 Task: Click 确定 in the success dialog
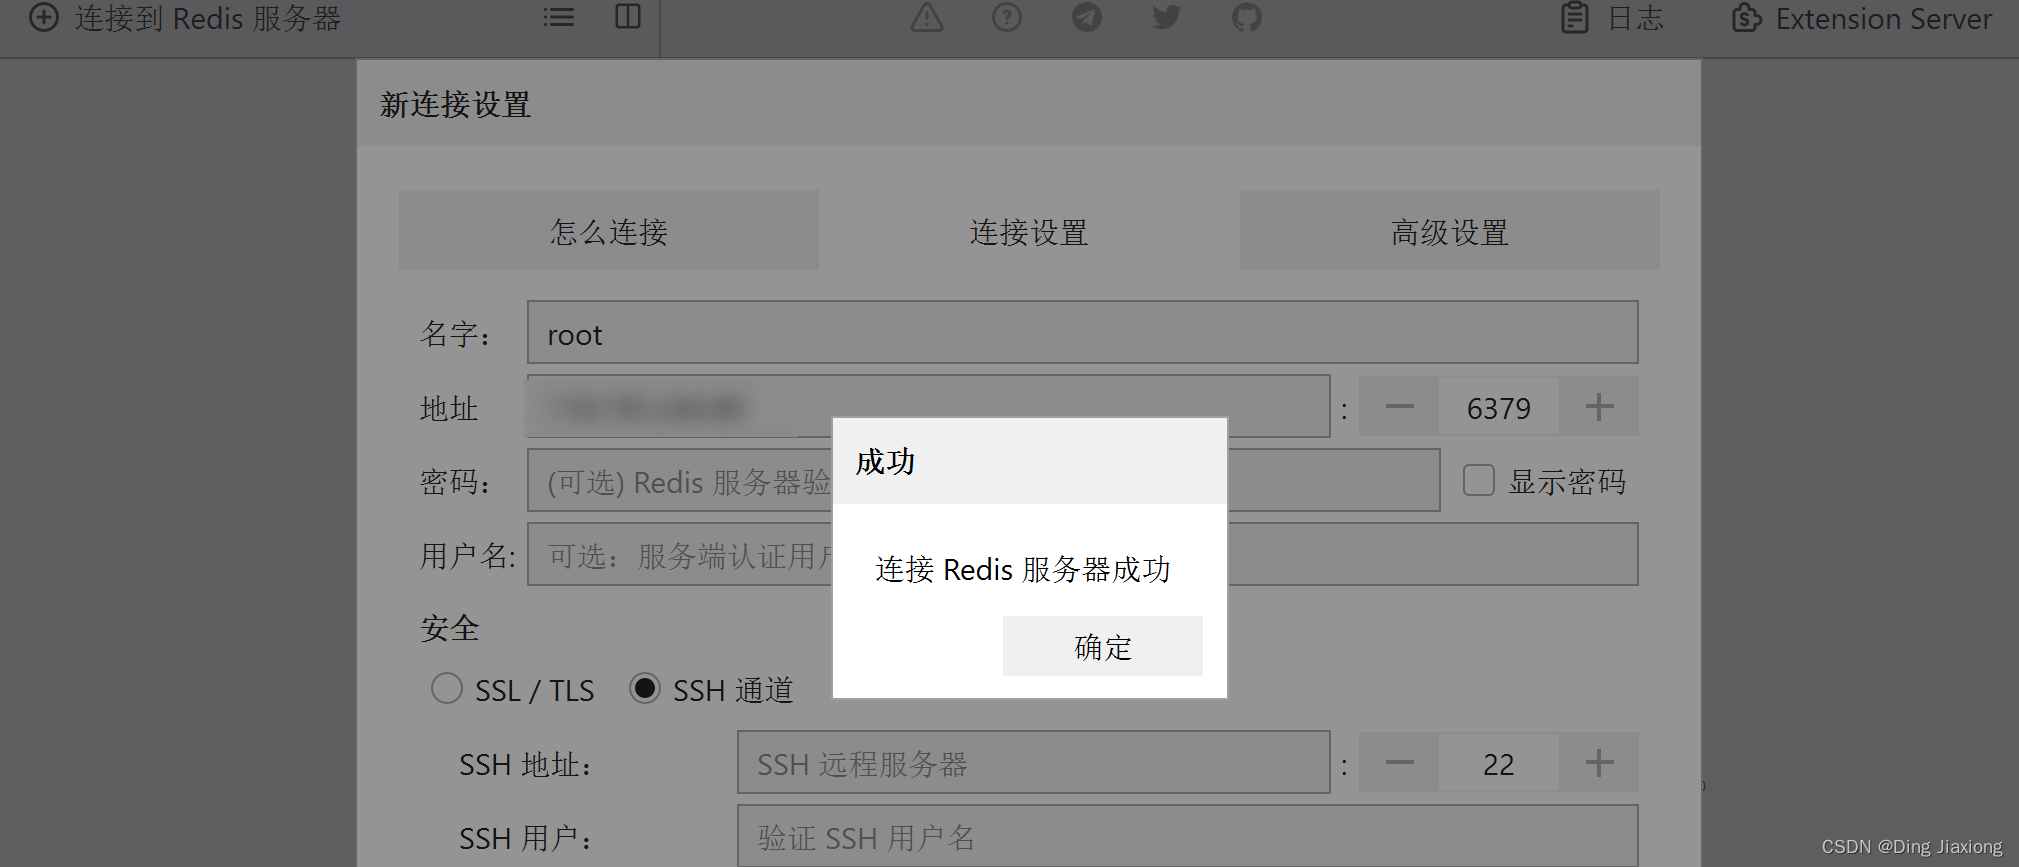coord(1102,646)
